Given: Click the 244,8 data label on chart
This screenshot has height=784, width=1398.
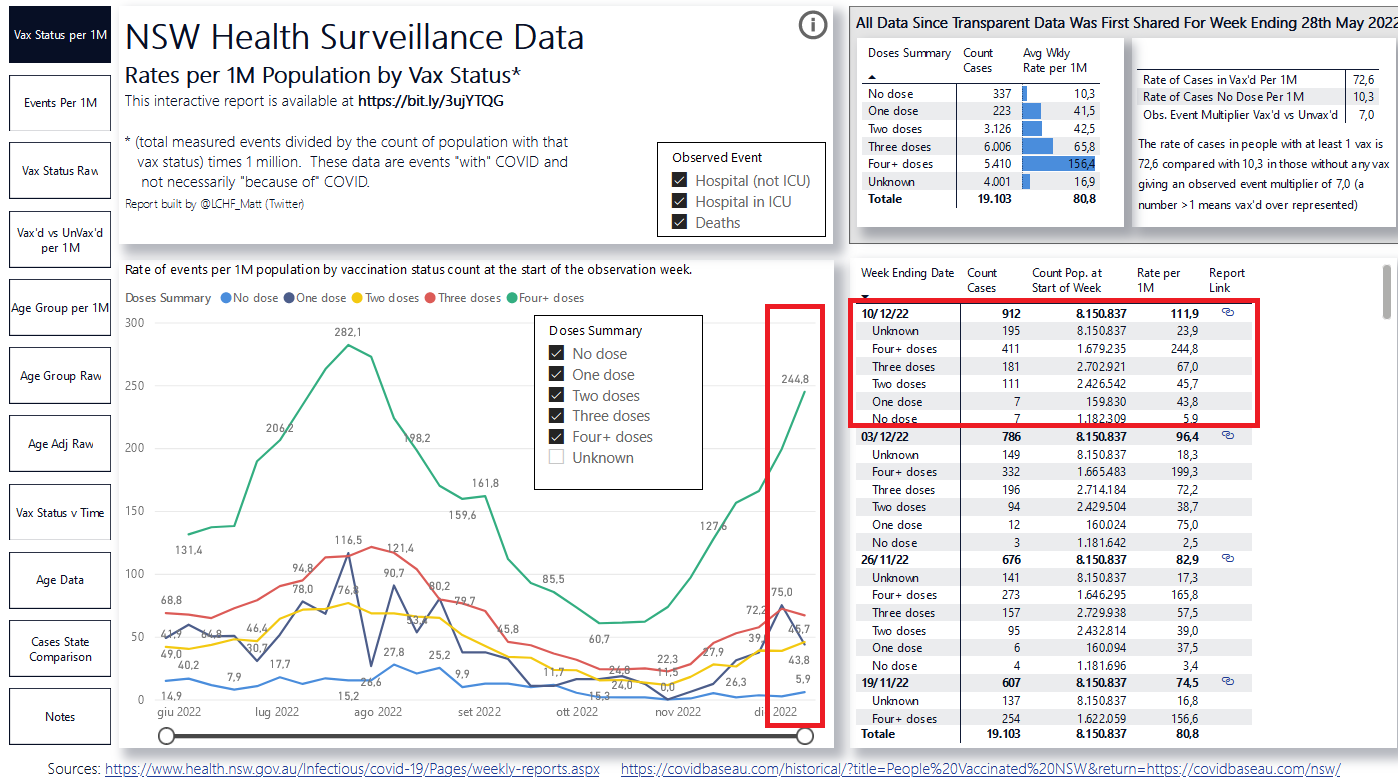Looking at the screenshot, I should pyautogui.click(x=797, y=378).
